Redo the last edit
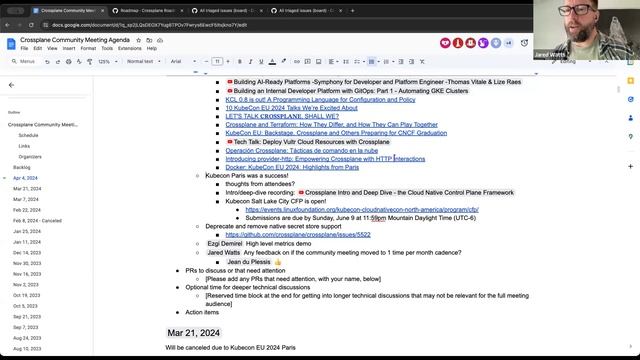The height and width of the screenshot is (360, 640). point(58,62)
